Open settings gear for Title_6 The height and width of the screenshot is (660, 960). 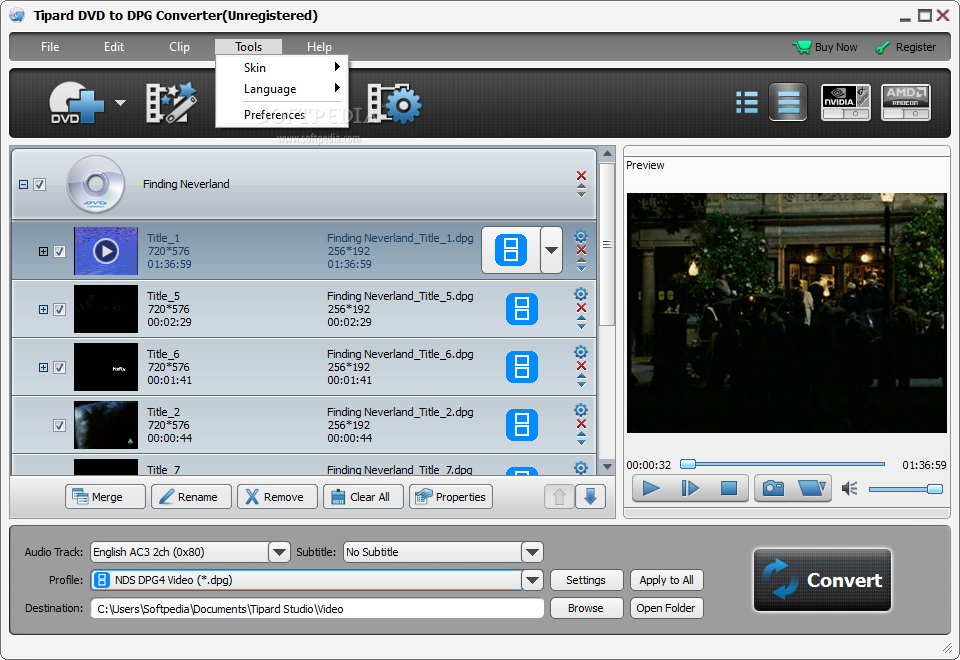pyautogui.click(x=581, y=352)
